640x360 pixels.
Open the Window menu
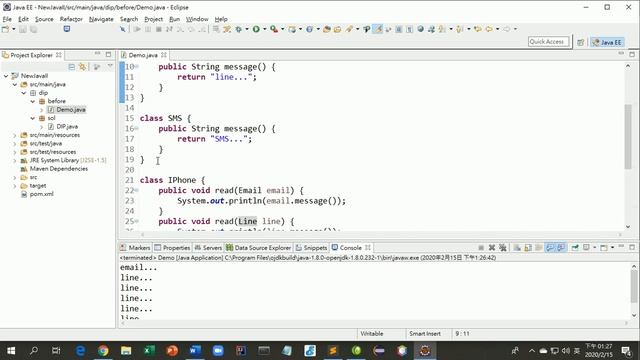click(197, 19)
